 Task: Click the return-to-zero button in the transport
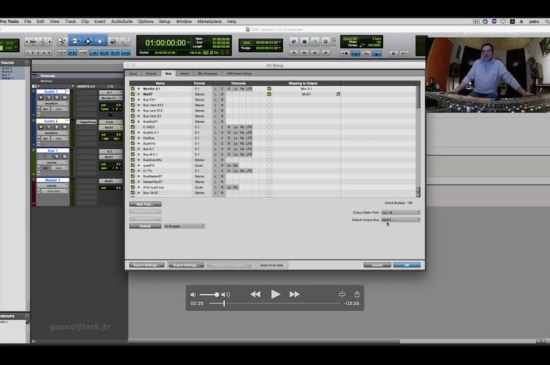point(294,53)
